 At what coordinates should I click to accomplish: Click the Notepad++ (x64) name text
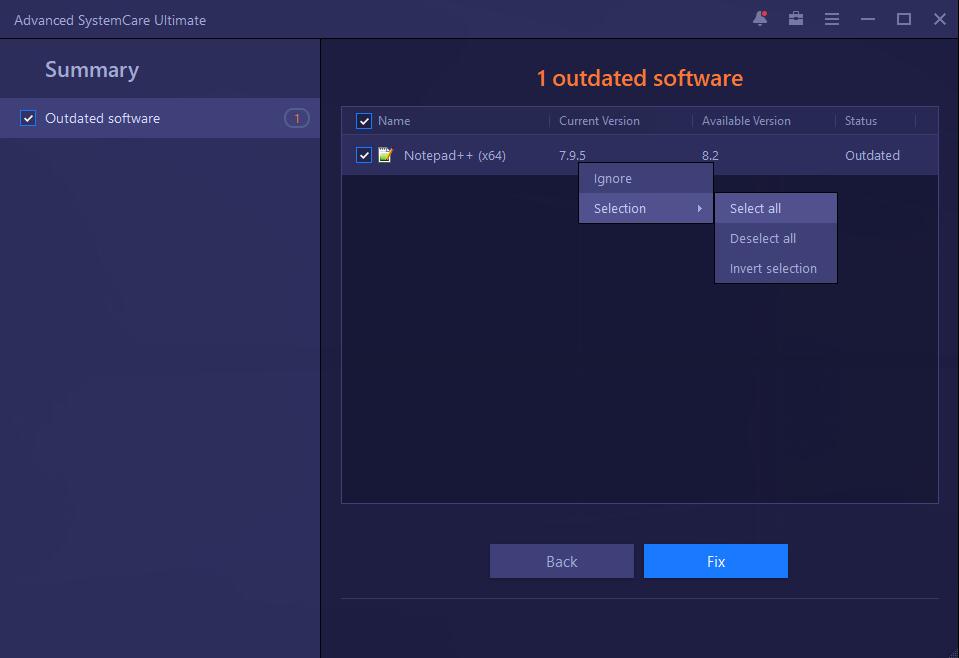pyautogui.click(x=454, y=155)
